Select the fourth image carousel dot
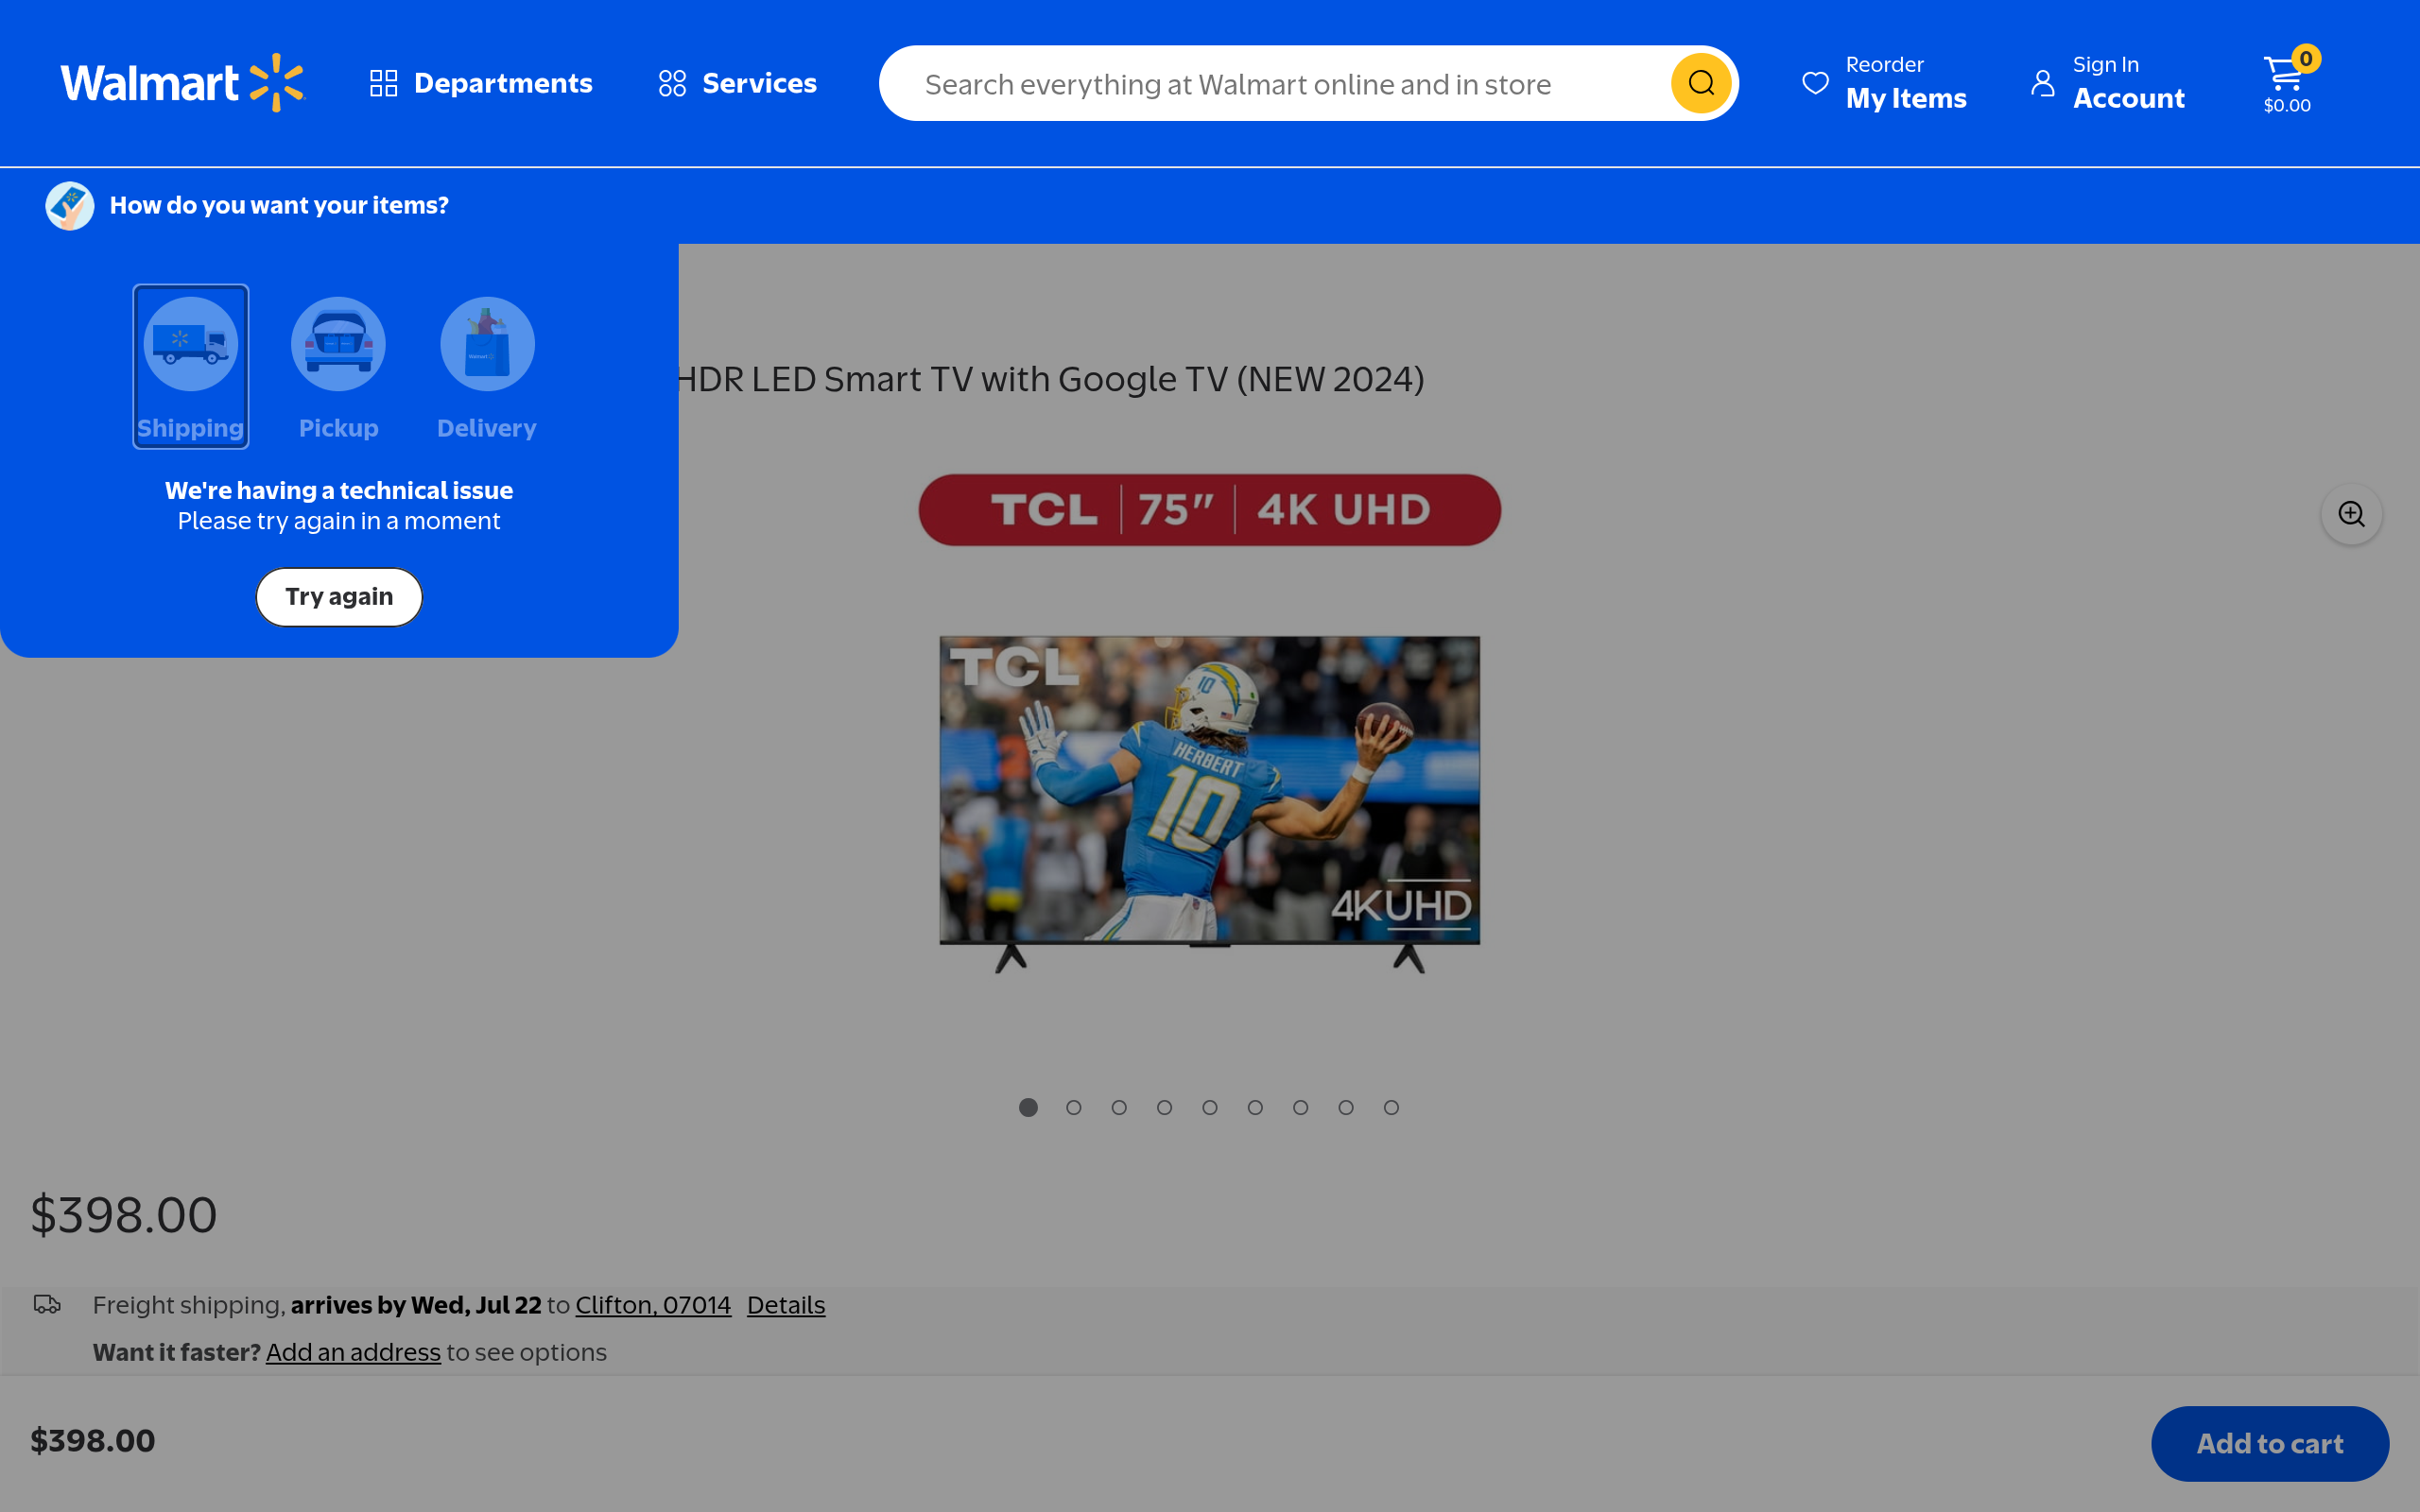The height and width of the screenshot is (1512, 2420). tap(1164, 1107)
